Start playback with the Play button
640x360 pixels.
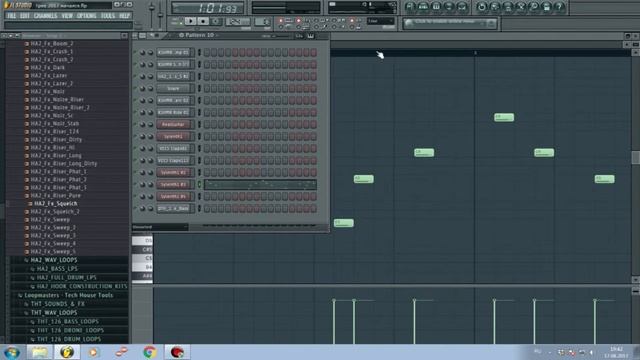(x=190, y=21)
